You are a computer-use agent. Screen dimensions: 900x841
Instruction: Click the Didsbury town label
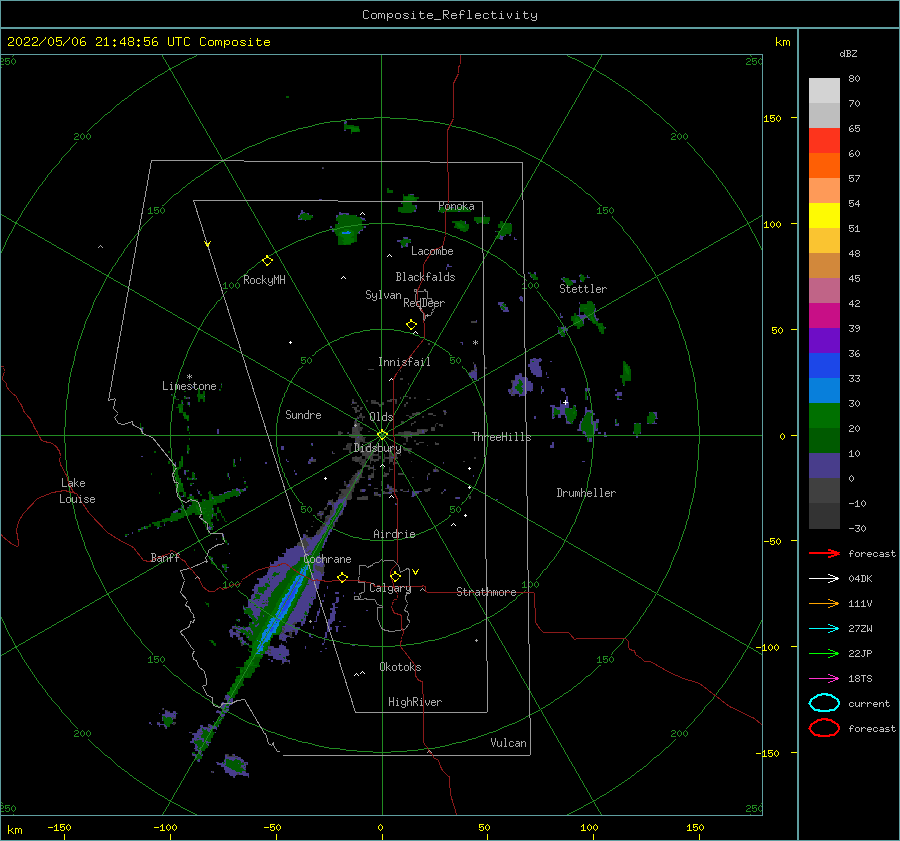(x=377, y=448)
